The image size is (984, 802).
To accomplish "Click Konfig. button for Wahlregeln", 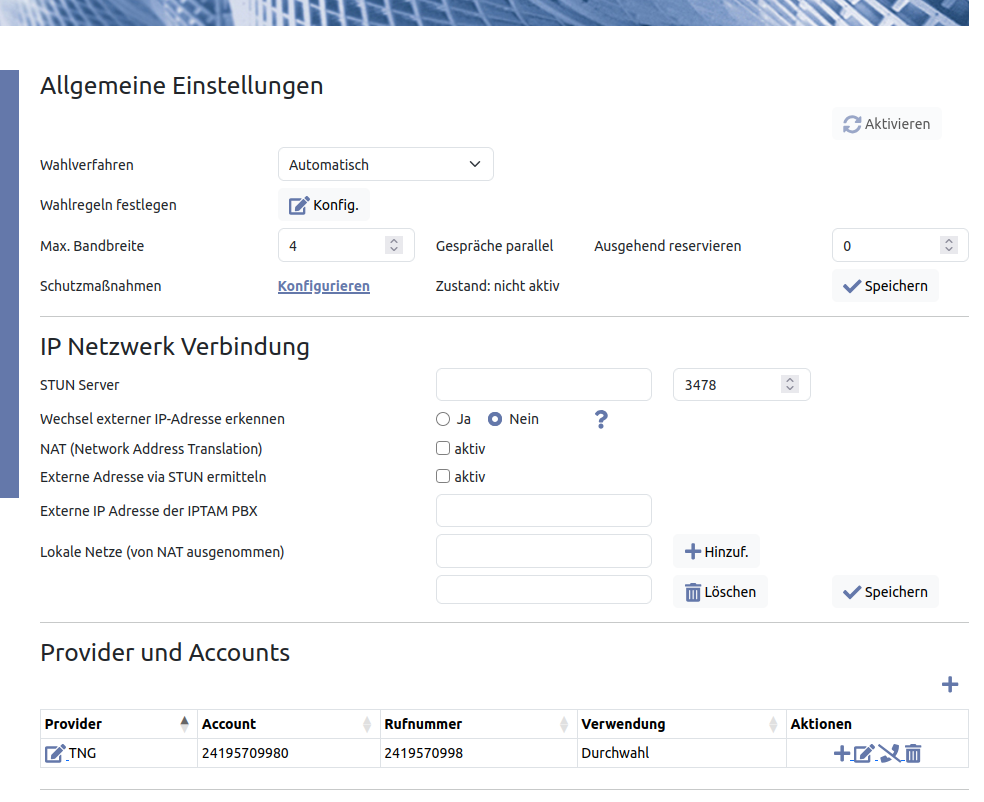I will (323, 205).
